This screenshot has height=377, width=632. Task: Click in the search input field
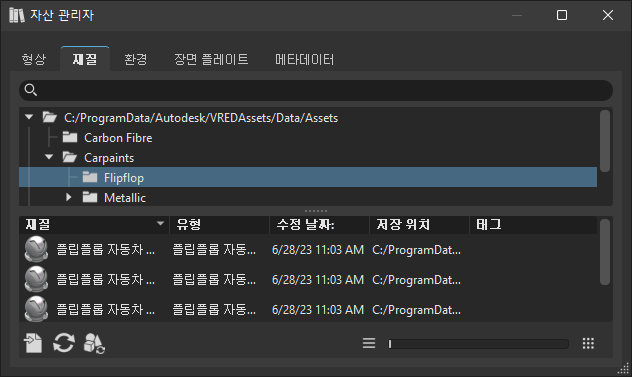pyautogui.click(x=316, y=90)
